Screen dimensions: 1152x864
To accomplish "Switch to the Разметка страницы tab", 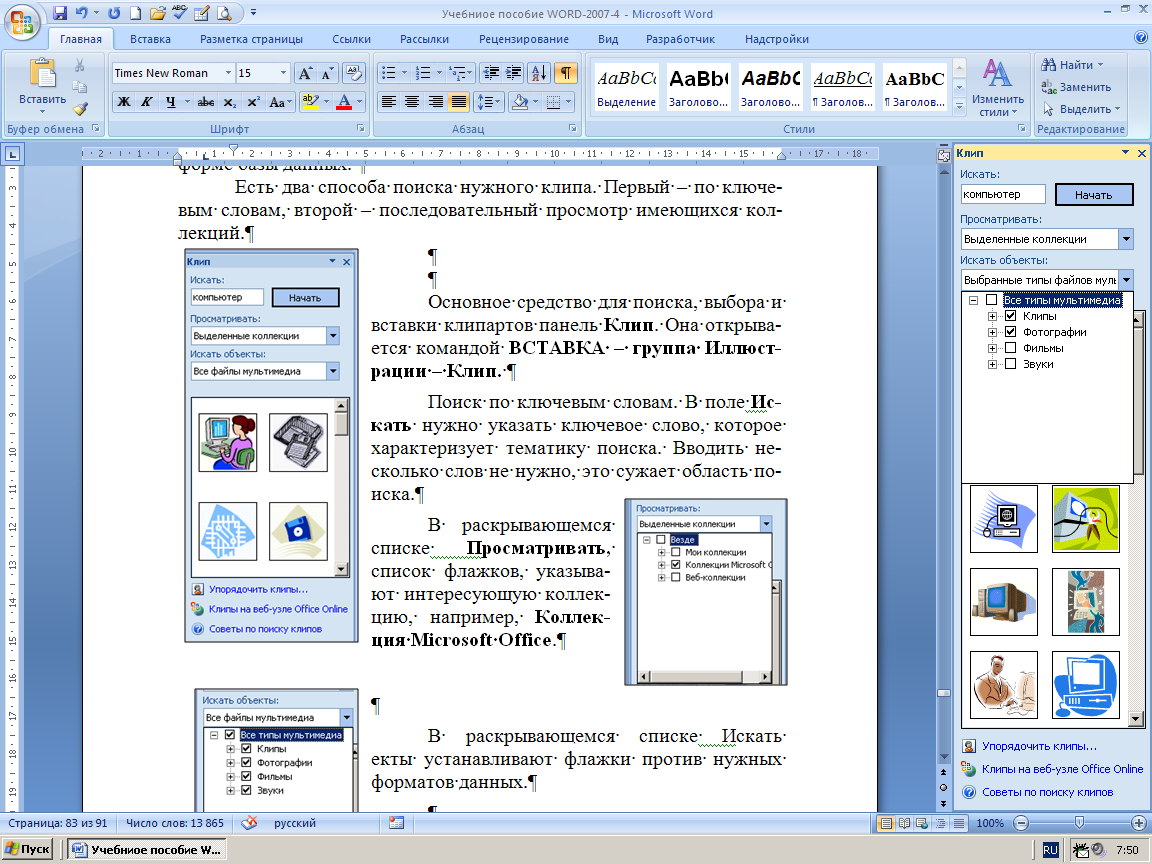I will coord(251,39).
